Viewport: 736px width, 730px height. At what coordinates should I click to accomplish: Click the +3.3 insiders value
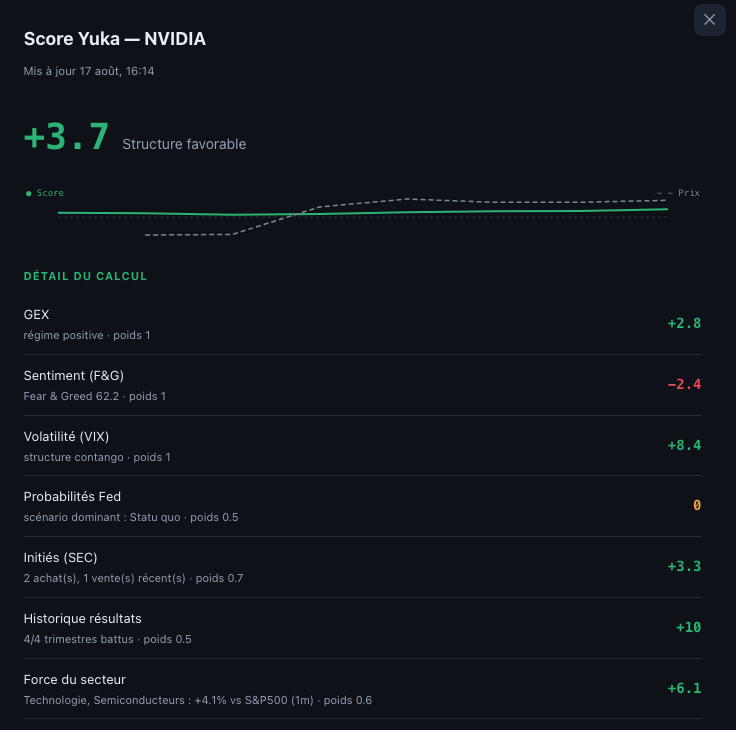684,567
